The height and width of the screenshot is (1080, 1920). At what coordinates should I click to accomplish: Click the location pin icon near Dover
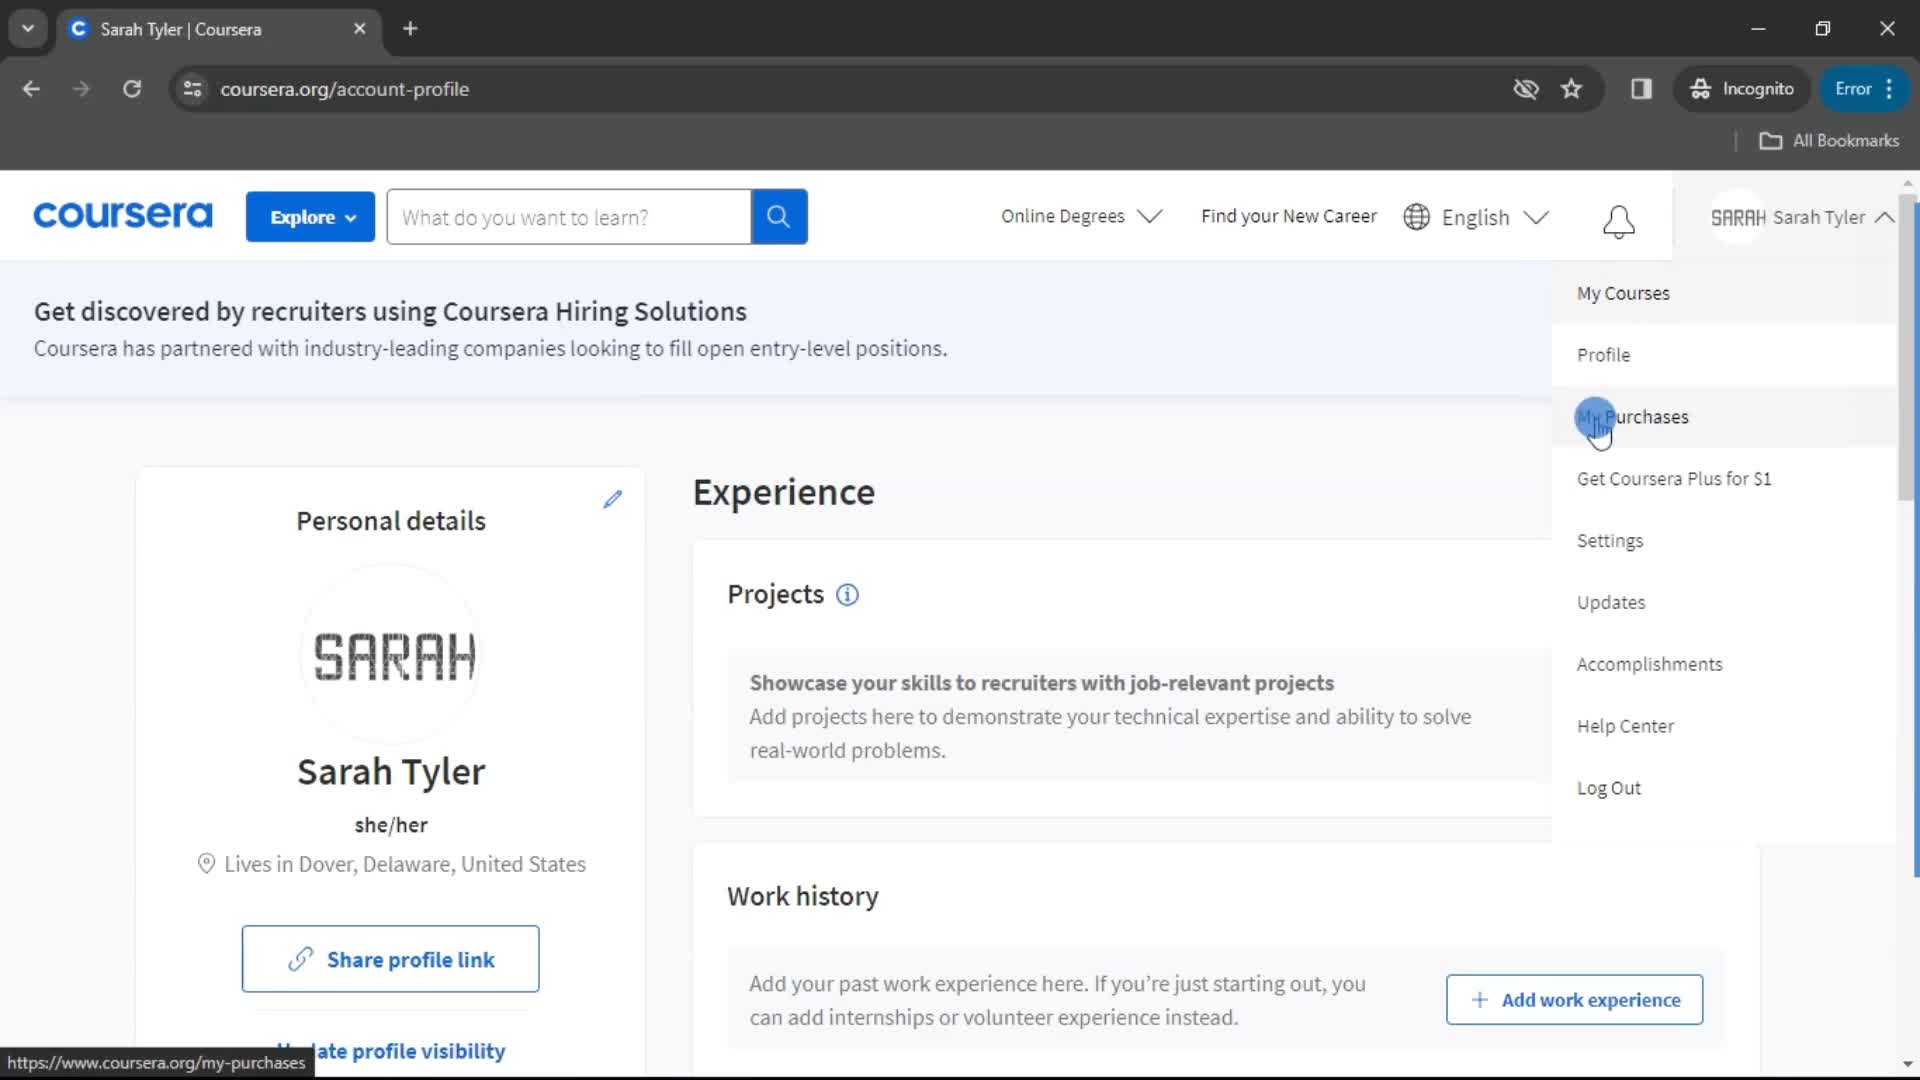[x=204, y=862]
